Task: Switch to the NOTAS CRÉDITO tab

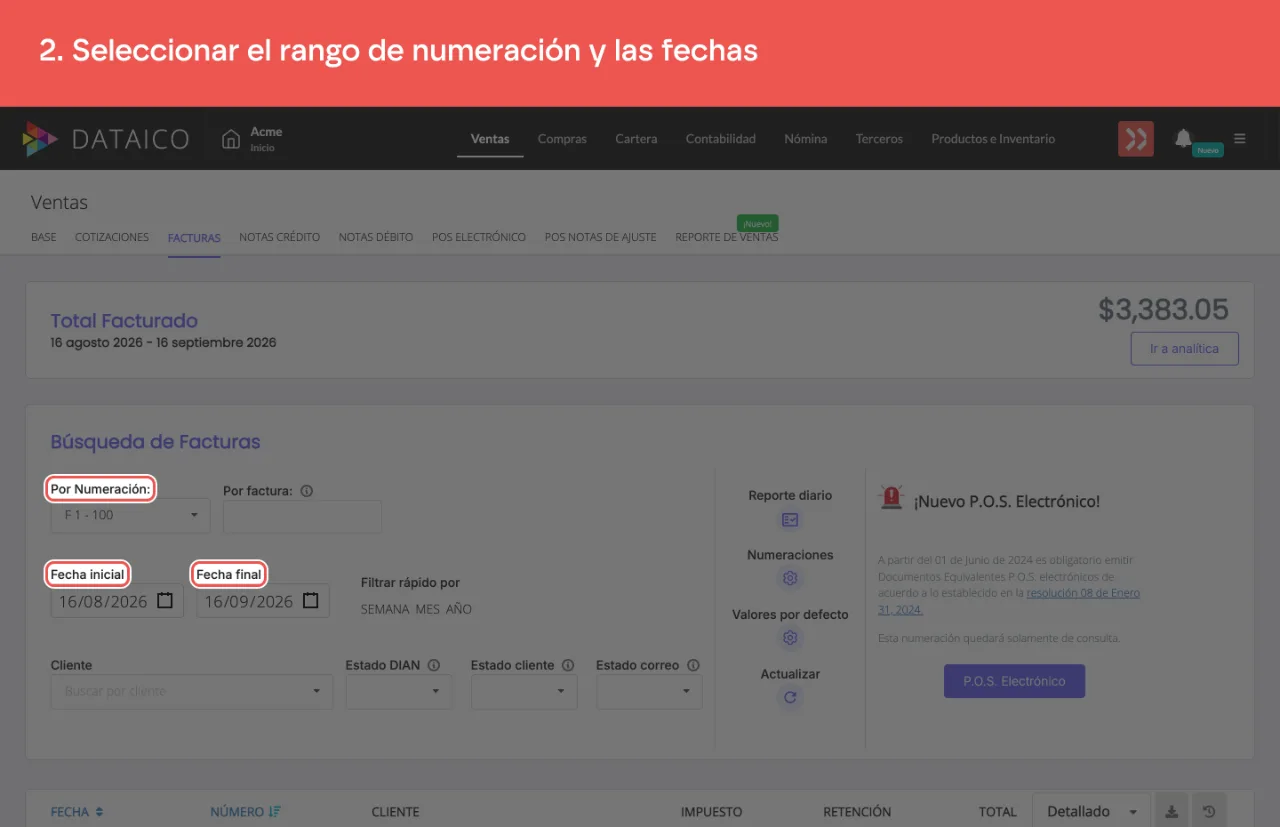Action: click(x=280, y=237)
